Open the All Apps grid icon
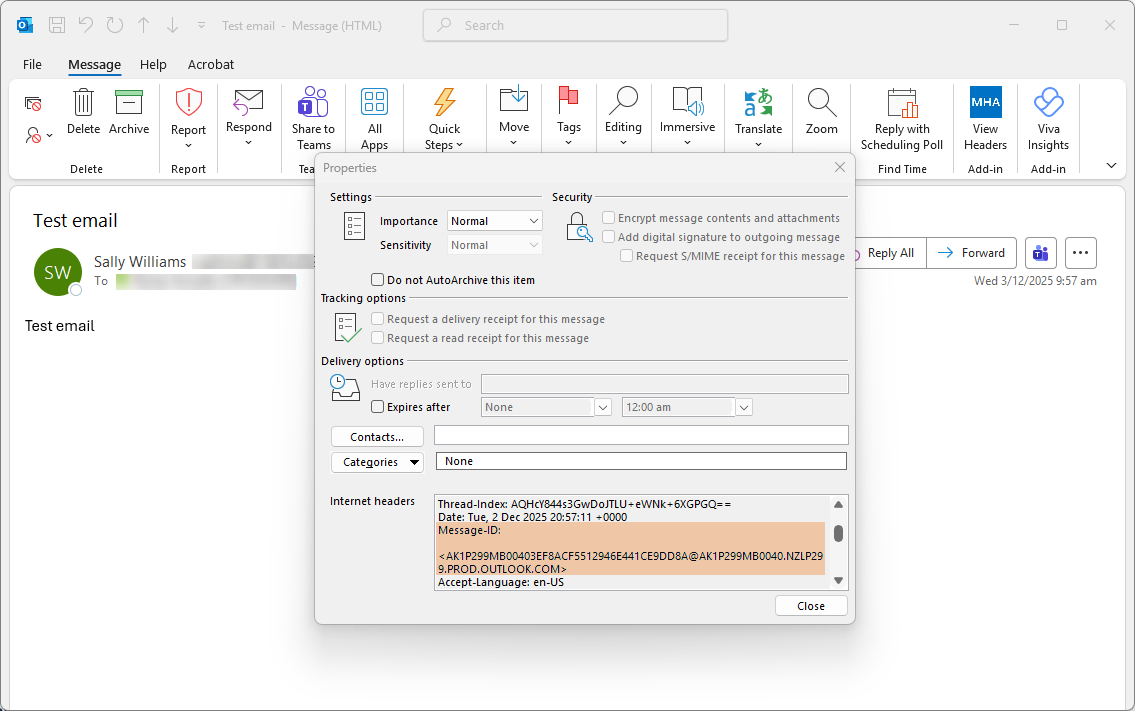Image resolution: width=1135 pixels, height=711 pixels. click(x=374, y=102)
